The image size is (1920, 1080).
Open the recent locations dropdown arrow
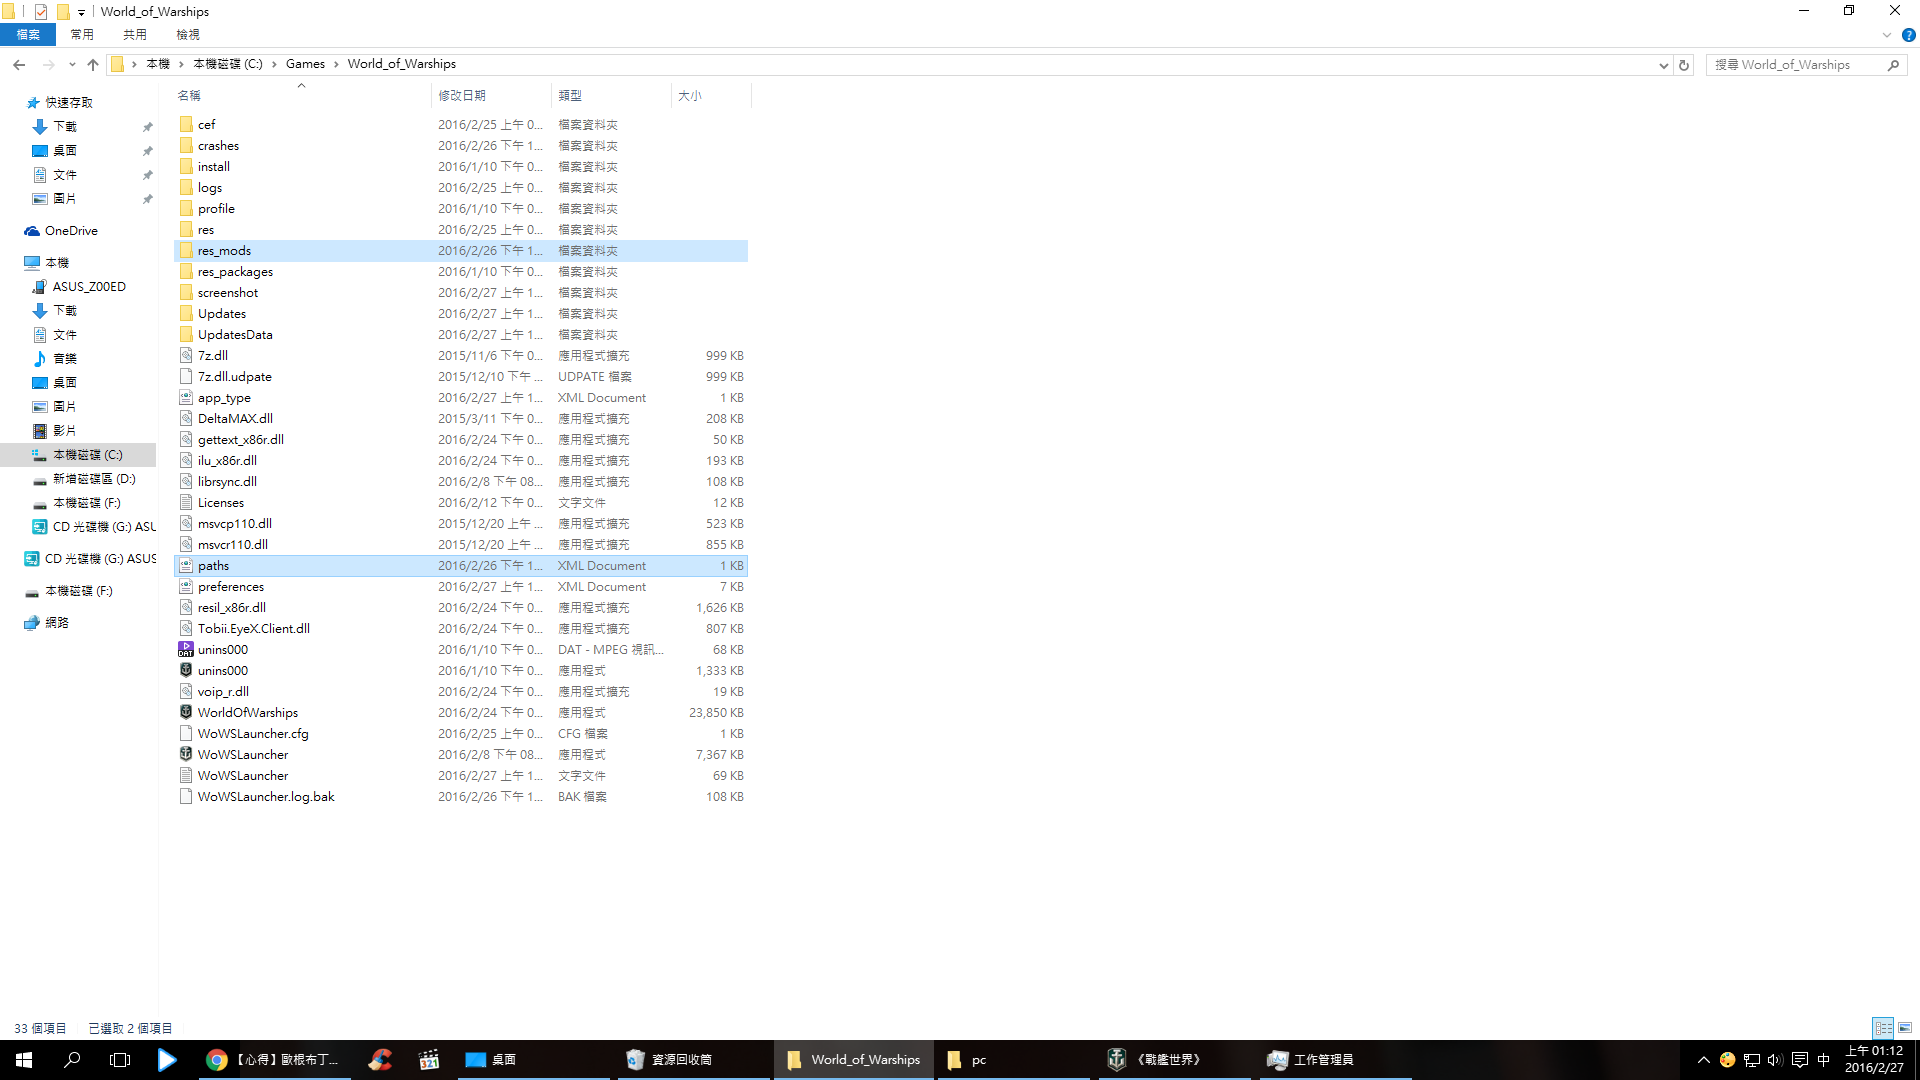tap(72, 65)
